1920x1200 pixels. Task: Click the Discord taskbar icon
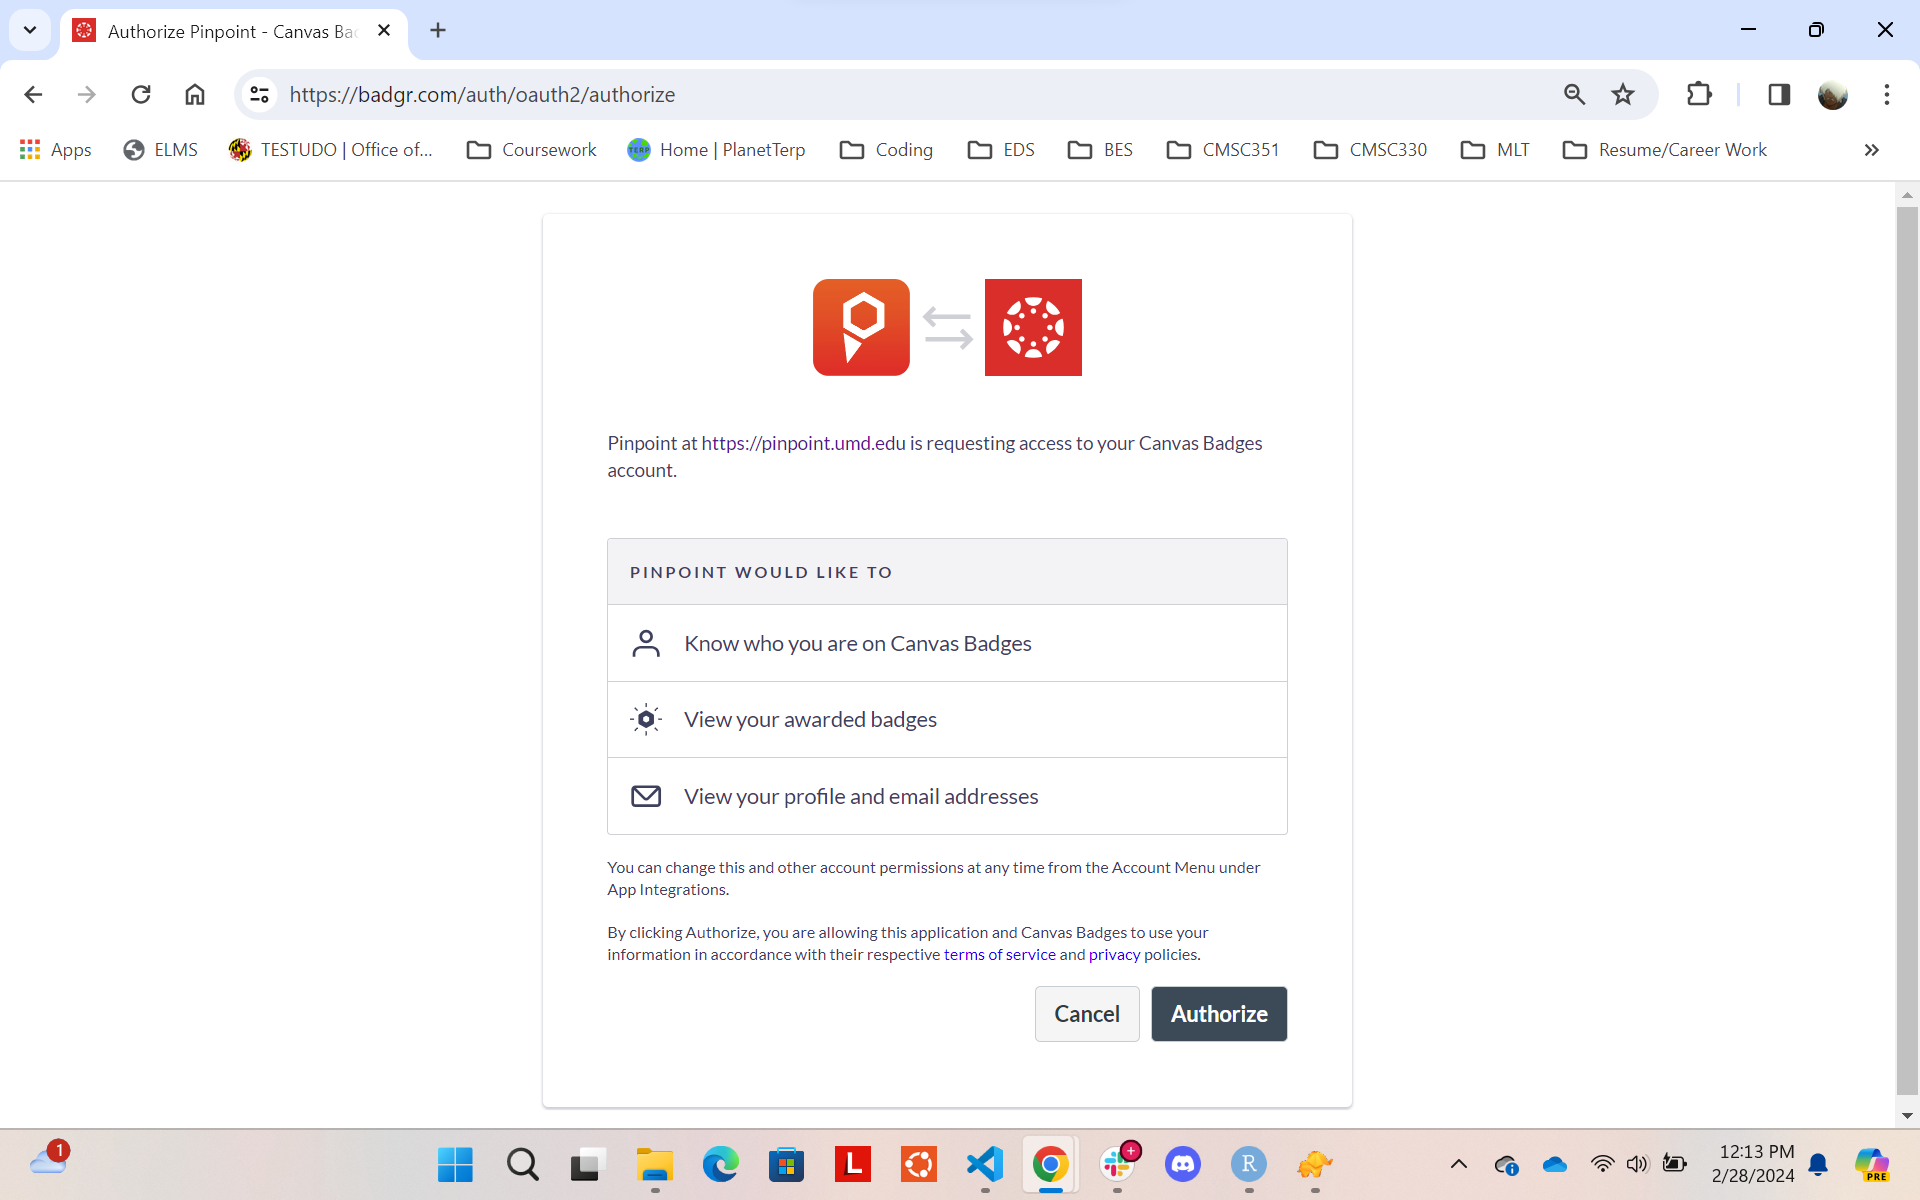[1183, 1164]
